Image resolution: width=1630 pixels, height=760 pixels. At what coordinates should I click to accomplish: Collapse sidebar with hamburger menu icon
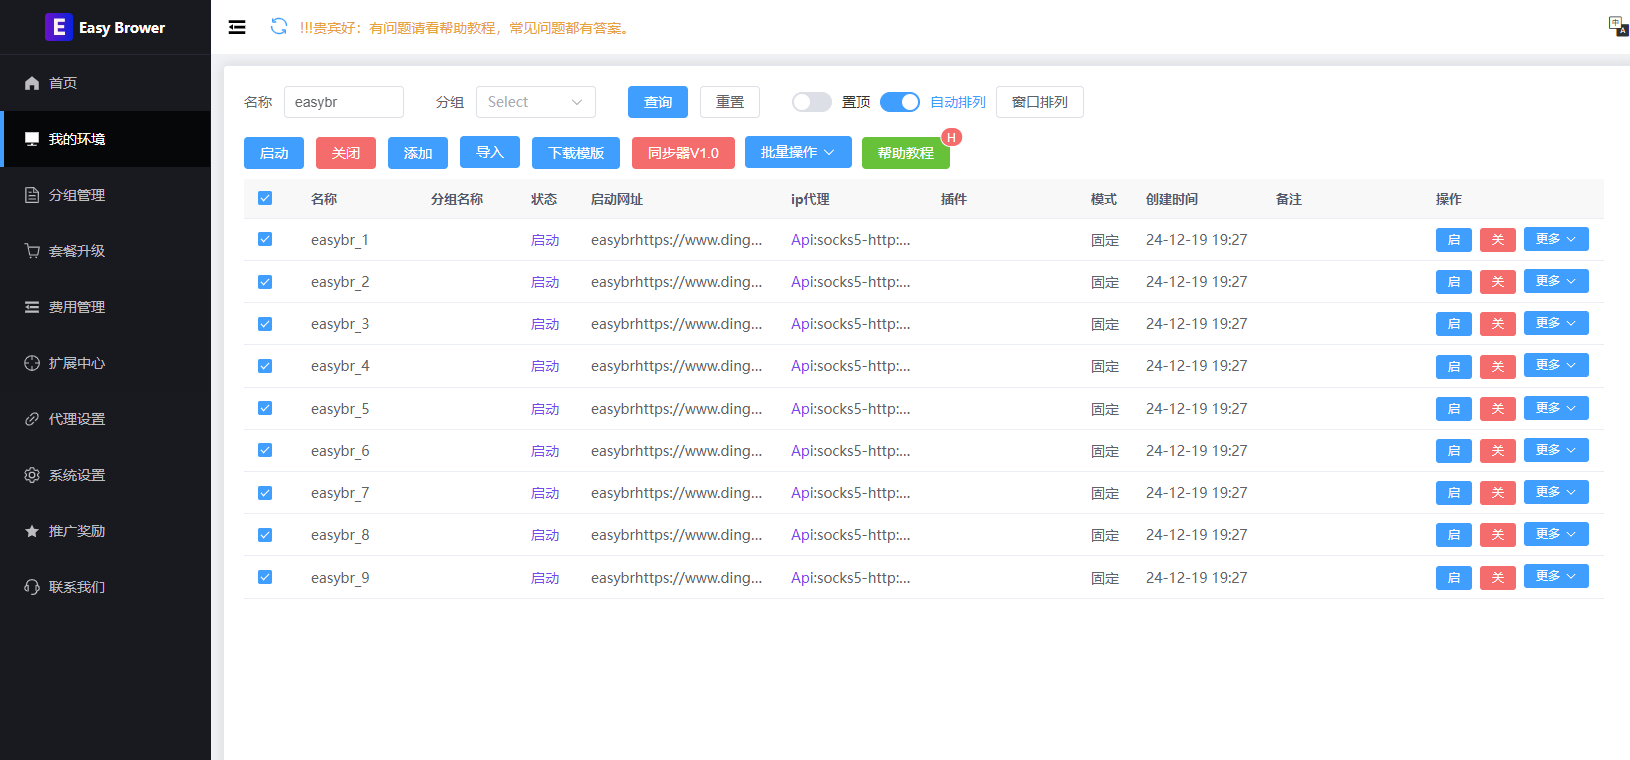click(237, 27)
